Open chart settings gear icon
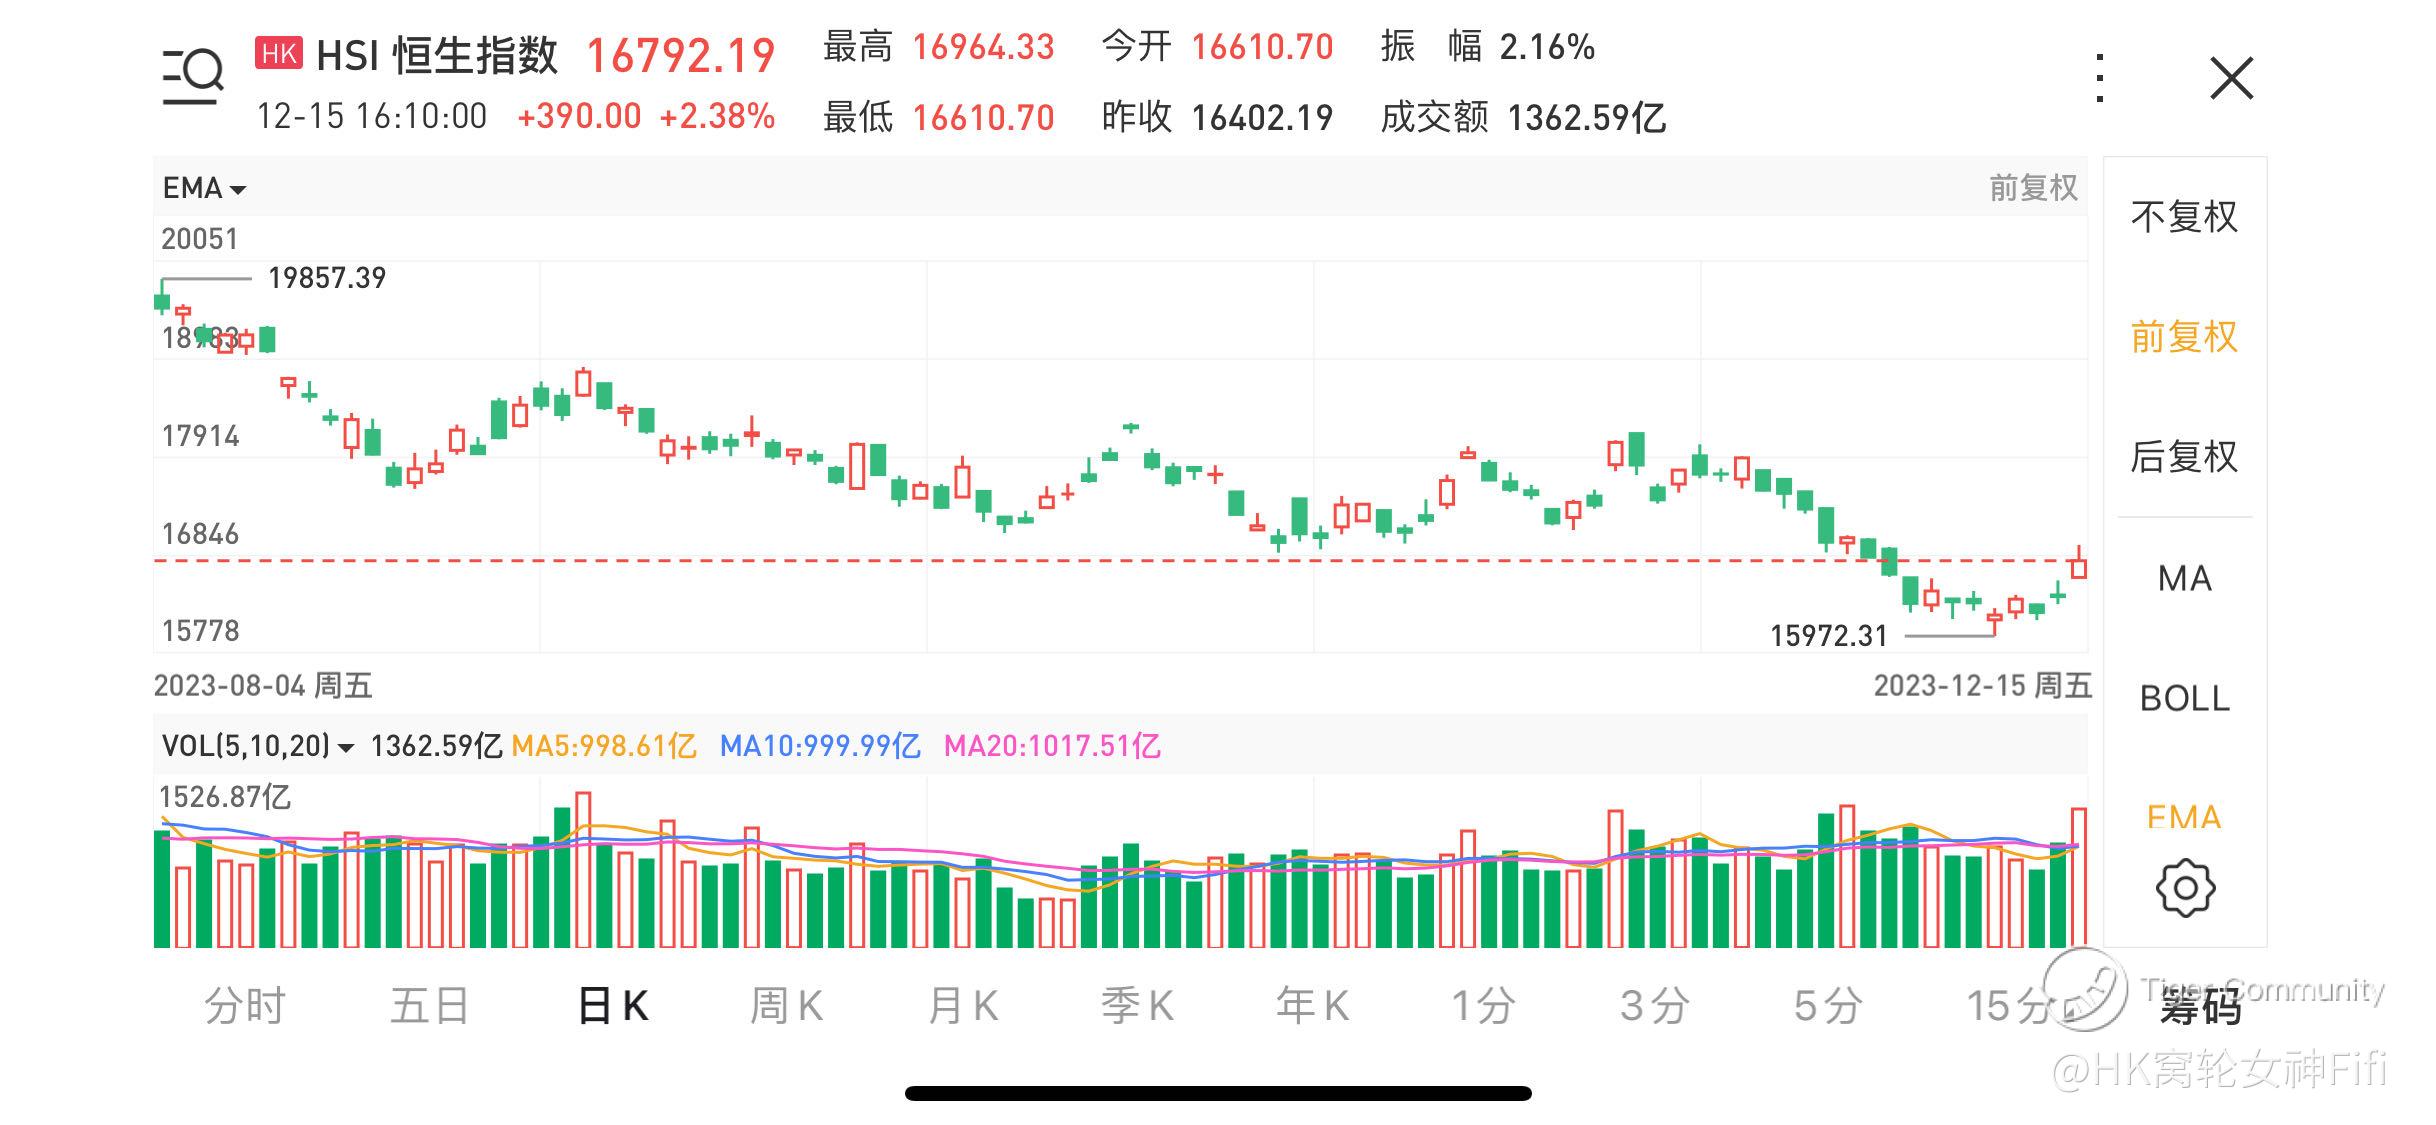 click(2185, 887)
